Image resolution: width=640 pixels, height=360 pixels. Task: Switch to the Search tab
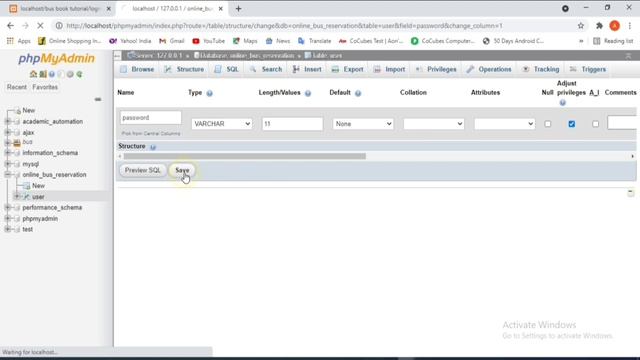(x=266, y=69)
